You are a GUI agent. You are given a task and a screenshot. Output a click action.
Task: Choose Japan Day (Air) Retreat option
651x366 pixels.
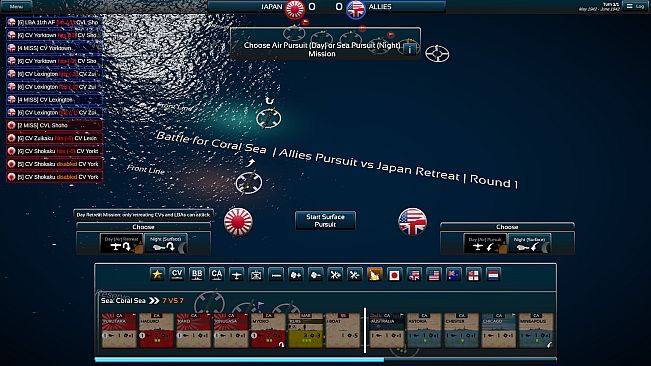point(122,244)
